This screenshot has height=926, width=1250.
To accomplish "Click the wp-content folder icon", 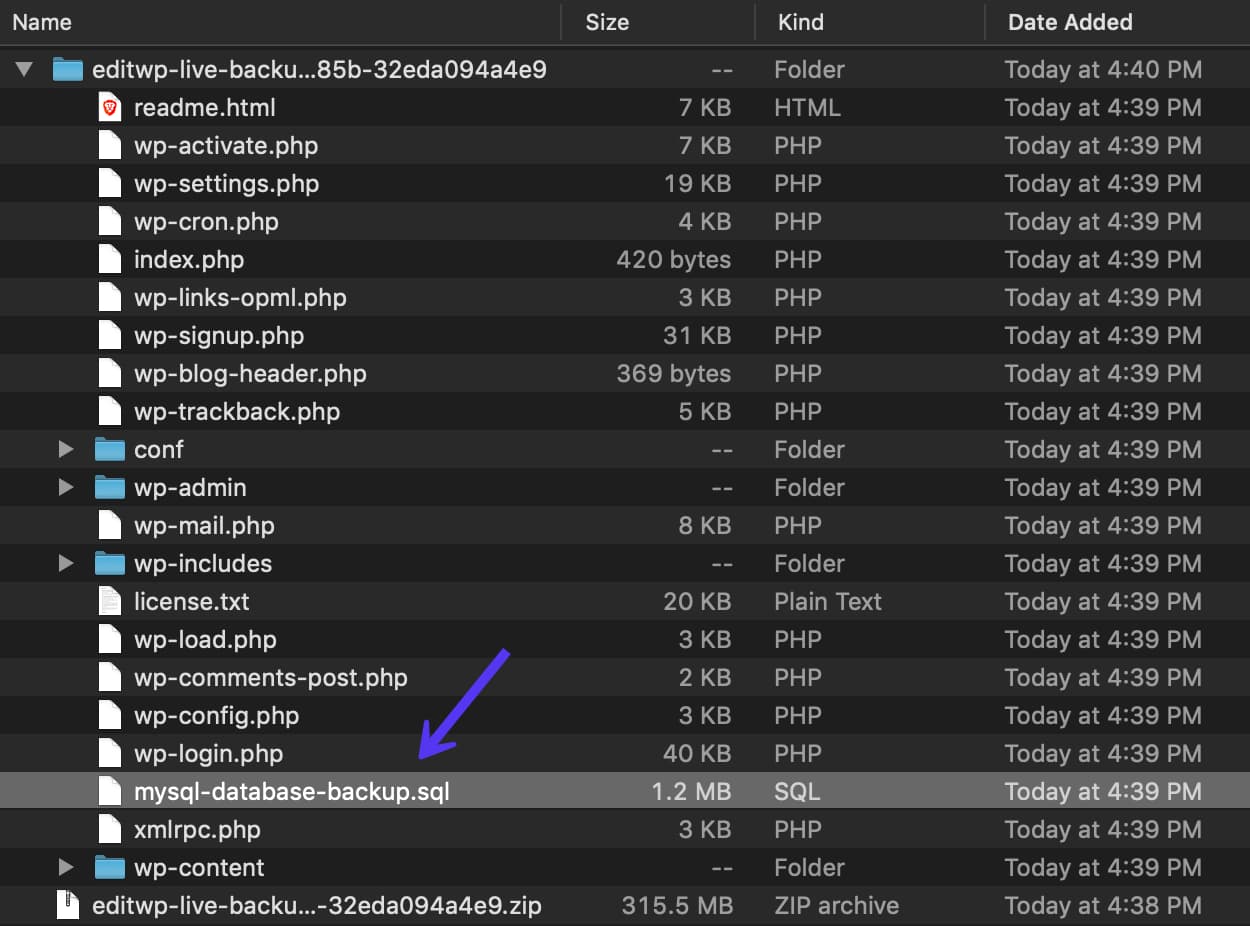I will coord(109,867).
